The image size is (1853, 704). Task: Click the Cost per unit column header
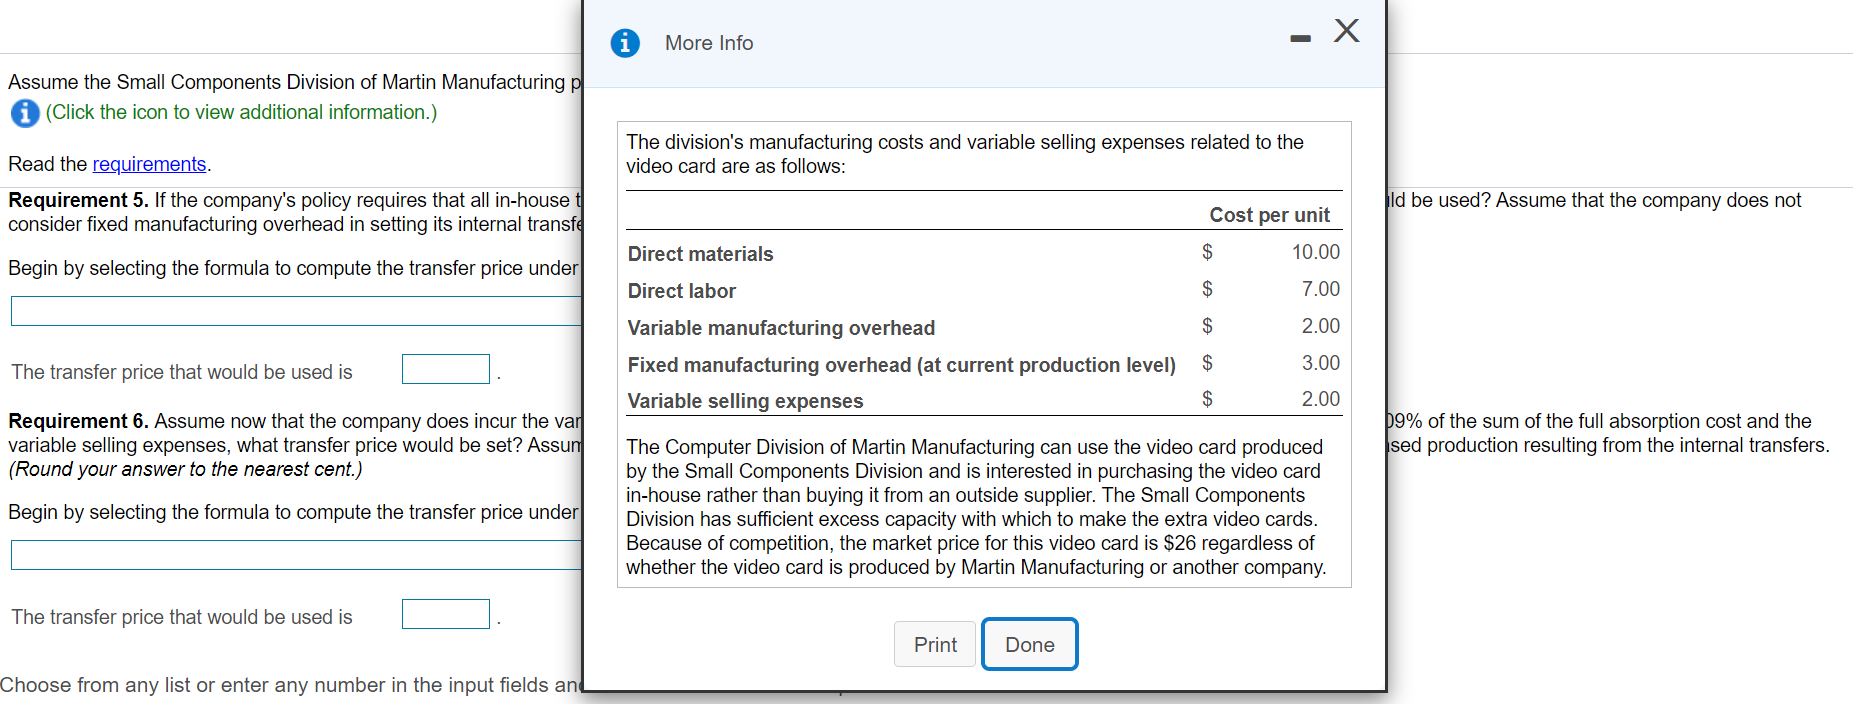[x=1270, y=215]
